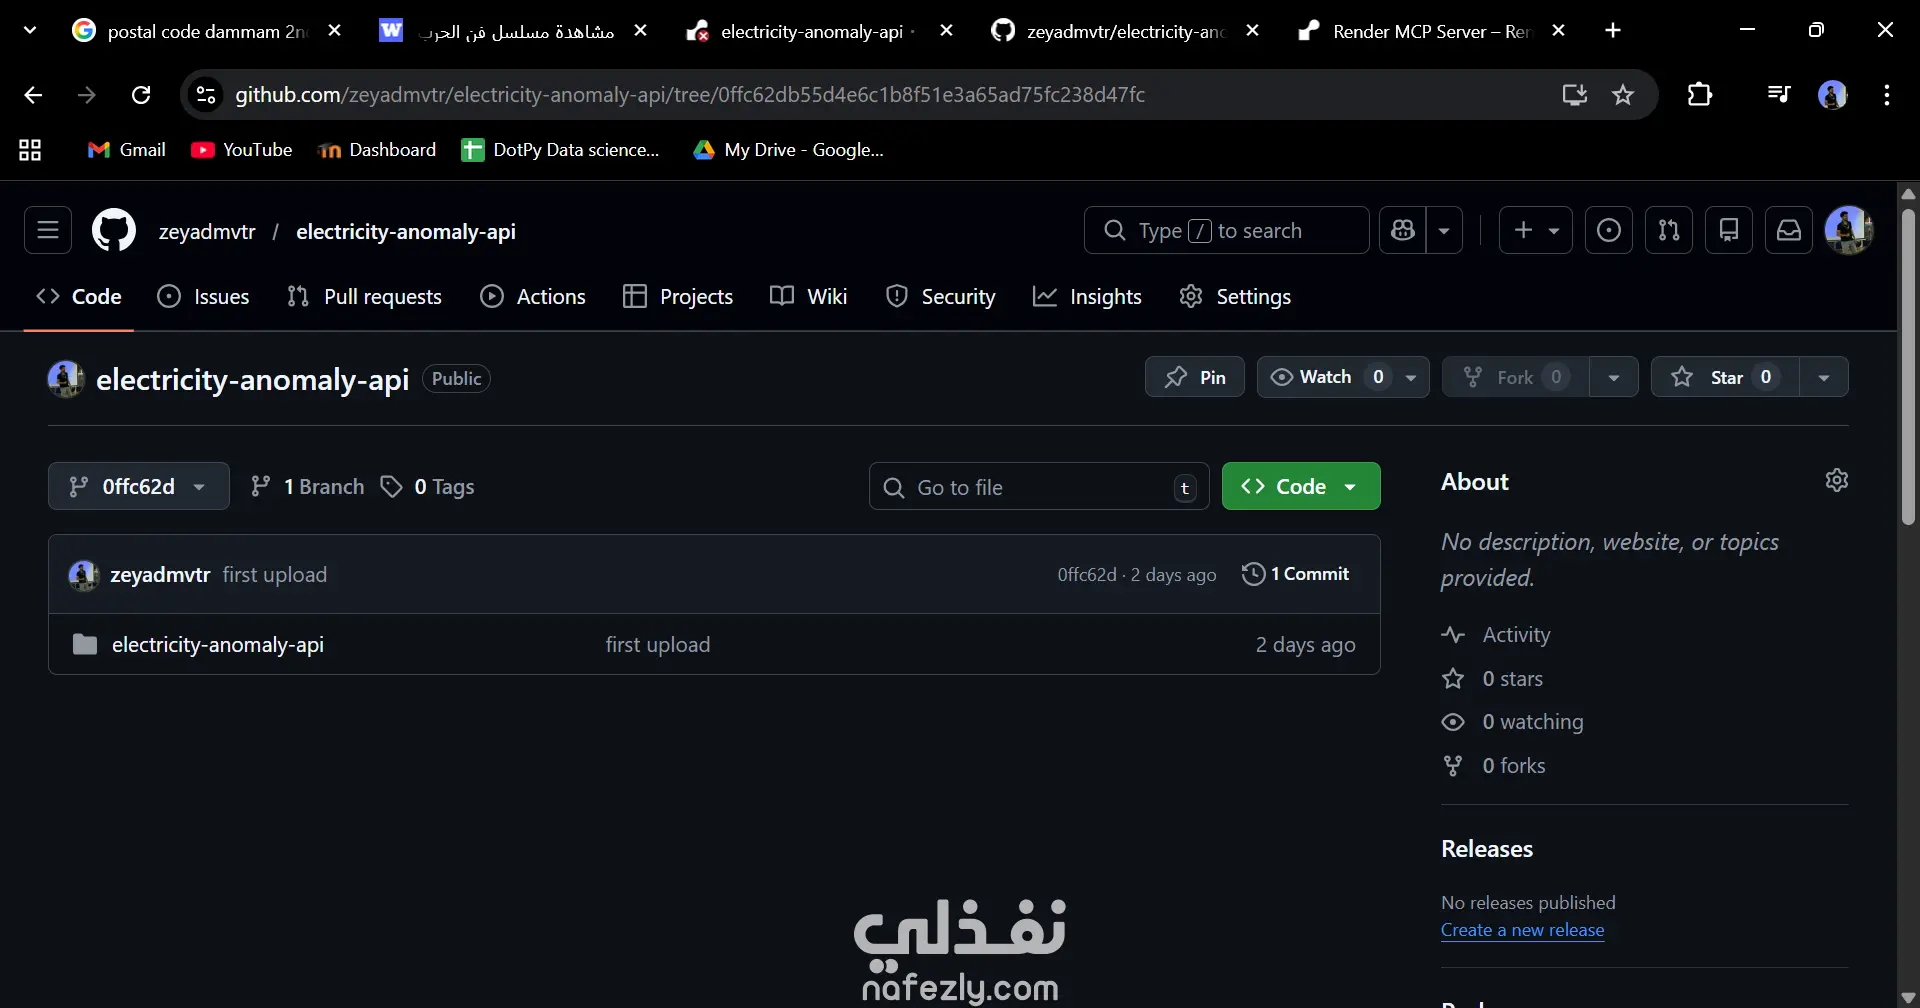The height and width of the screenshot is (1008, 1920).
Task: Open the browser Extensions puzzle icon
Action: click(x=1700, y=95)
